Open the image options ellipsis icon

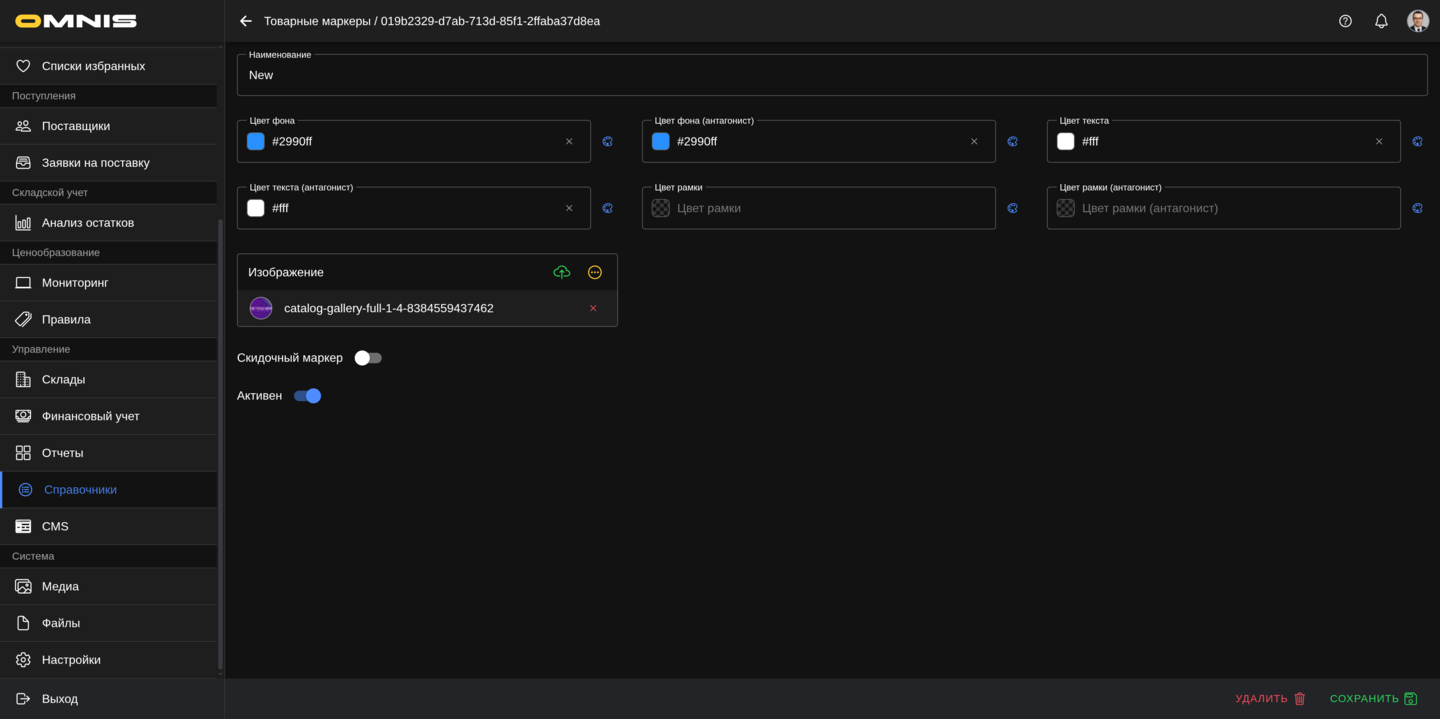click(x=595, y=272)
